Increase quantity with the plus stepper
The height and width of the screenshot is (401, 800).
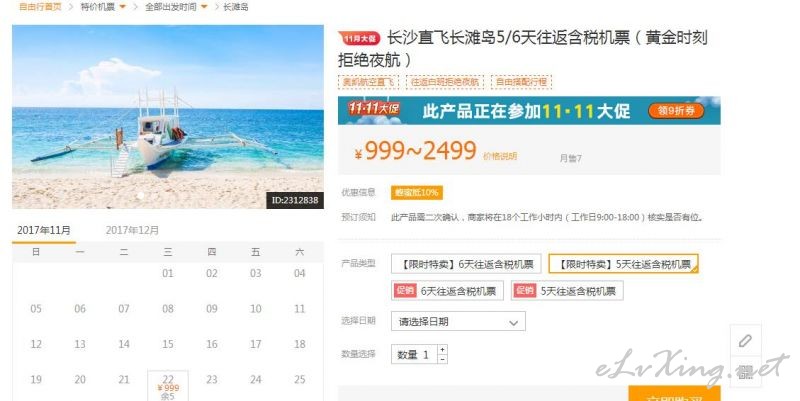[x=442, y=349]
